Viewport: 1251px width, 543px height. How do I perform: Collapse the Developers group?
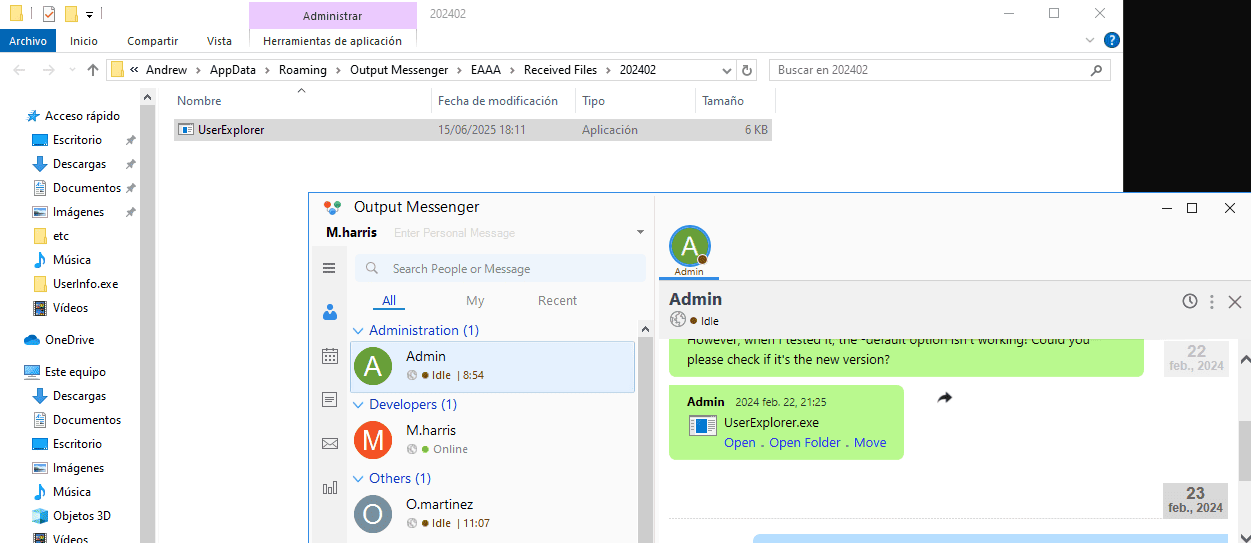(359, 405)
